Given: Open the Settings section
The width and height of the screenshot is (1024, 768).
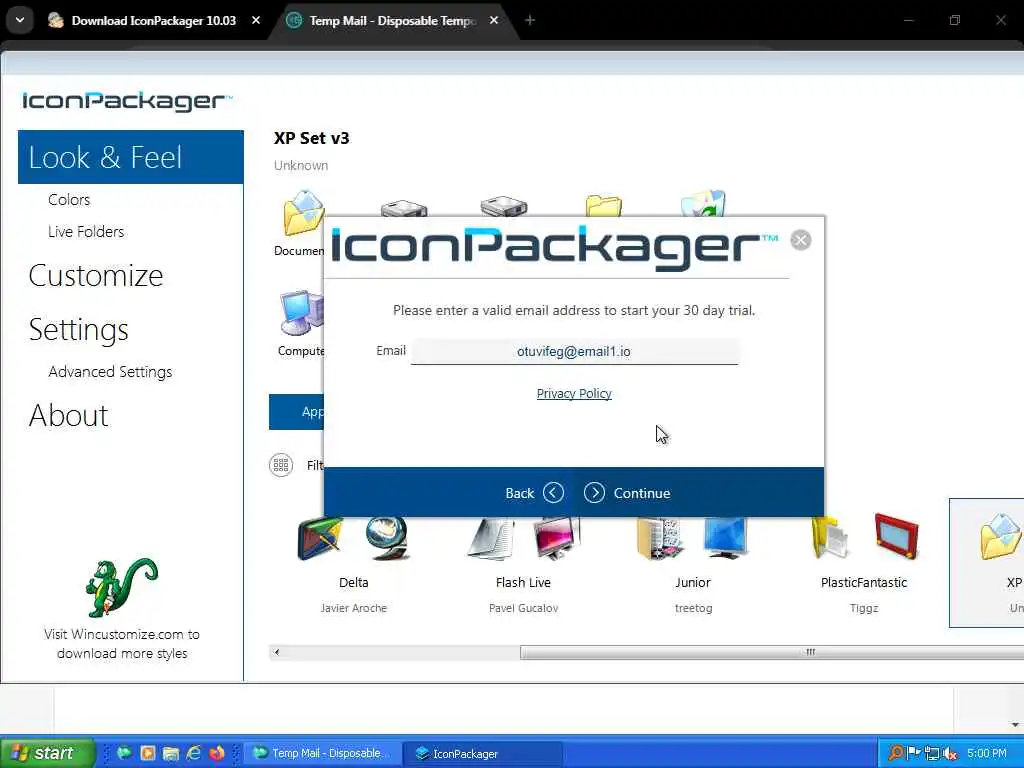Looking at the screenshot, I should [x=78, y=330].
